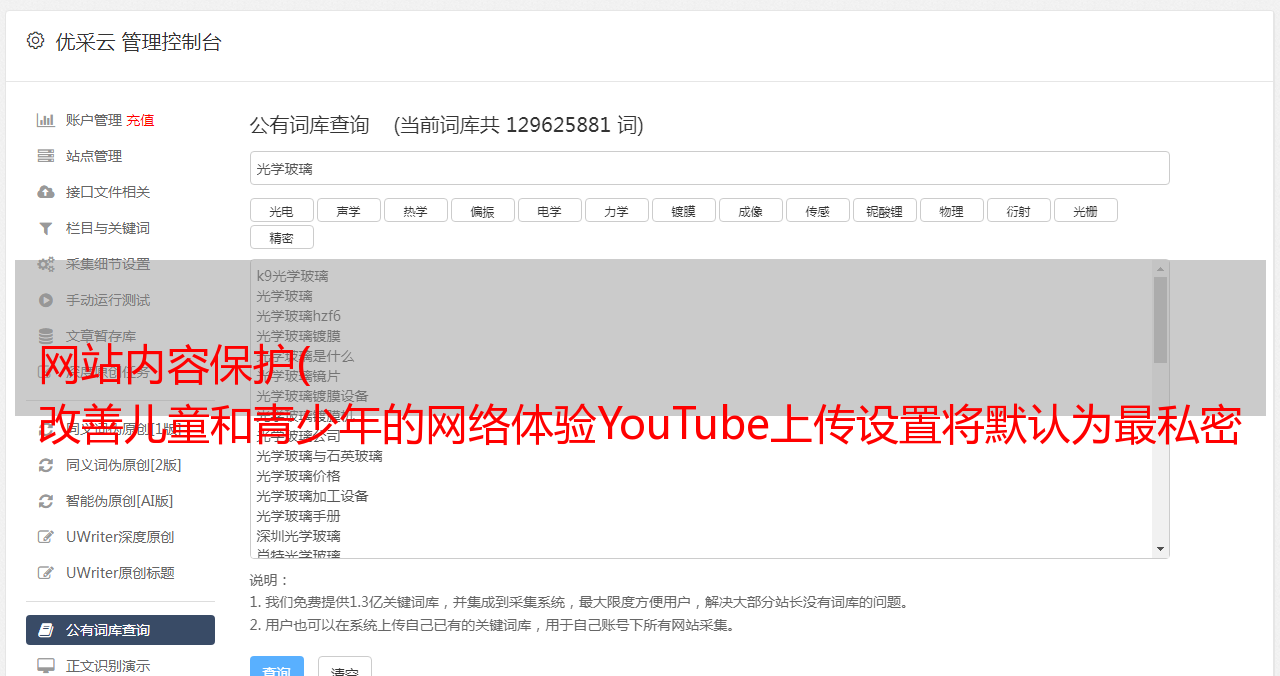
Task: Click the edit icon for UWriter原创标题
Action: (46, 573)
